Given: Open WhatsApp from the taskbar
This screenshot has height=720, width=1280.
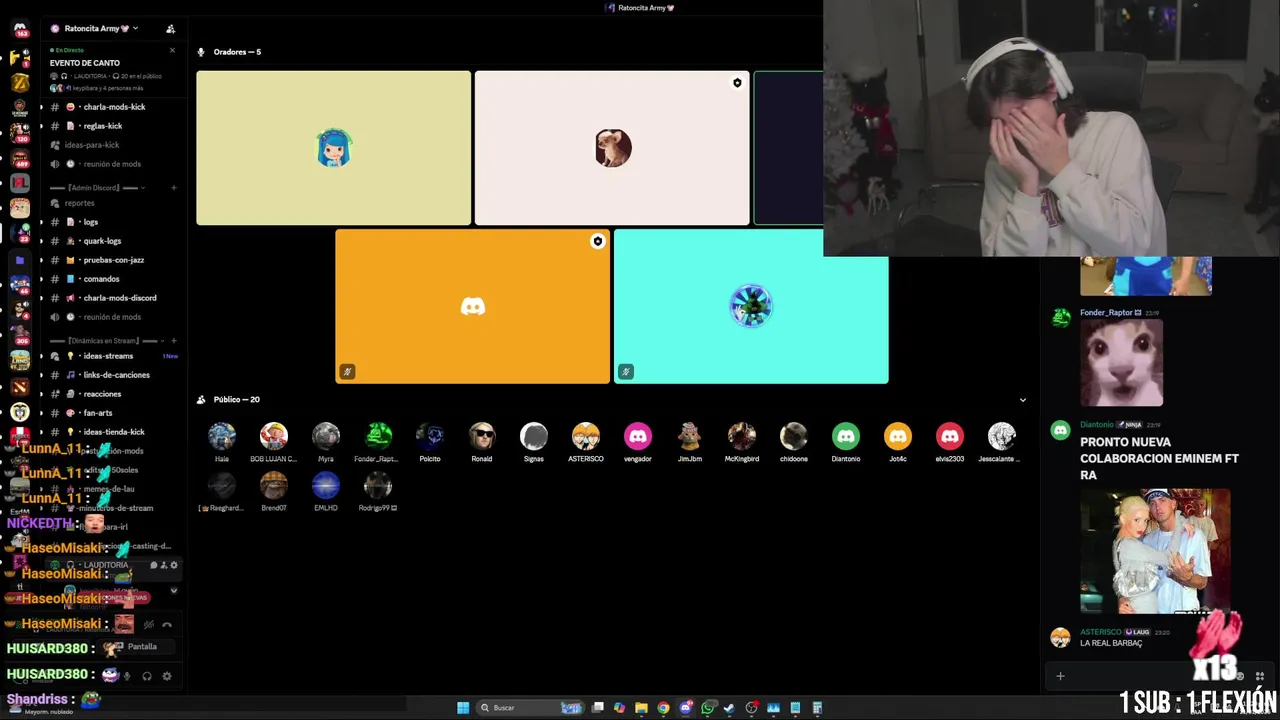Looking at the screenshot, I should point(708,708).
